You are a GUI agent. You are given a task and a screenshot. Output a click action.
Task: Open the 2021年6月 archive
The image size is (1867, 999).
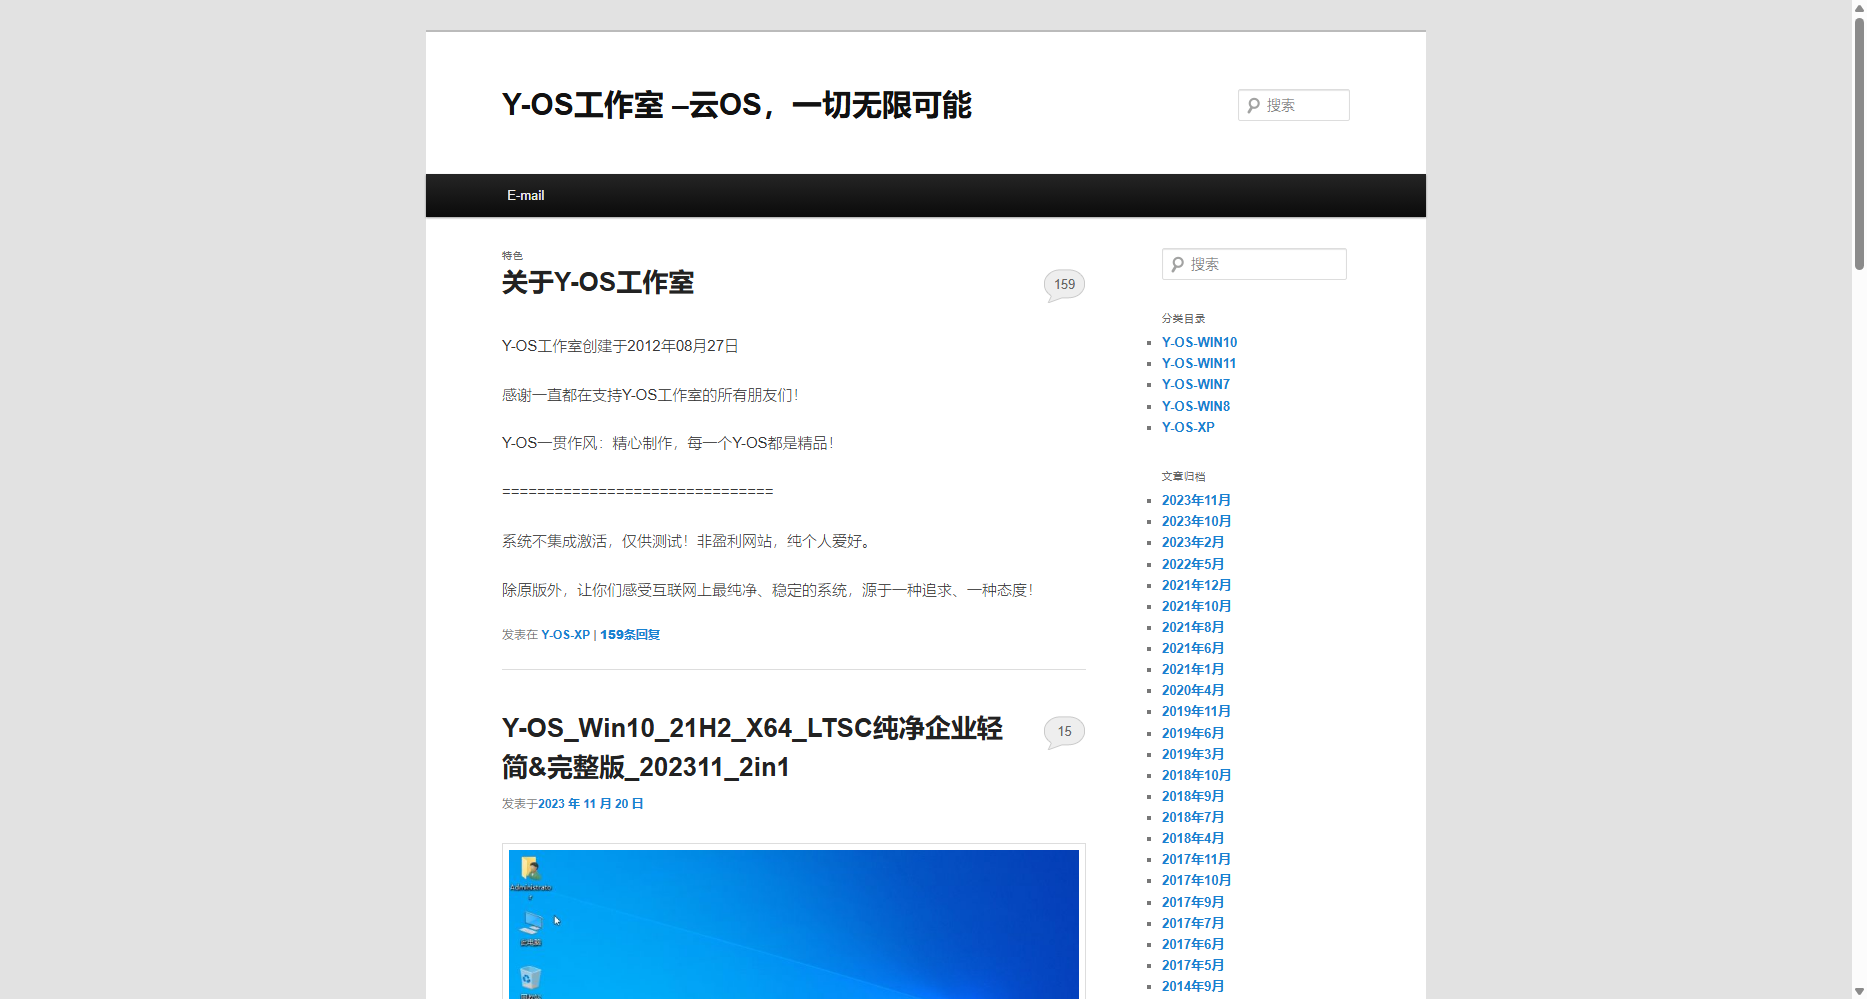(x=1193, y=648)
